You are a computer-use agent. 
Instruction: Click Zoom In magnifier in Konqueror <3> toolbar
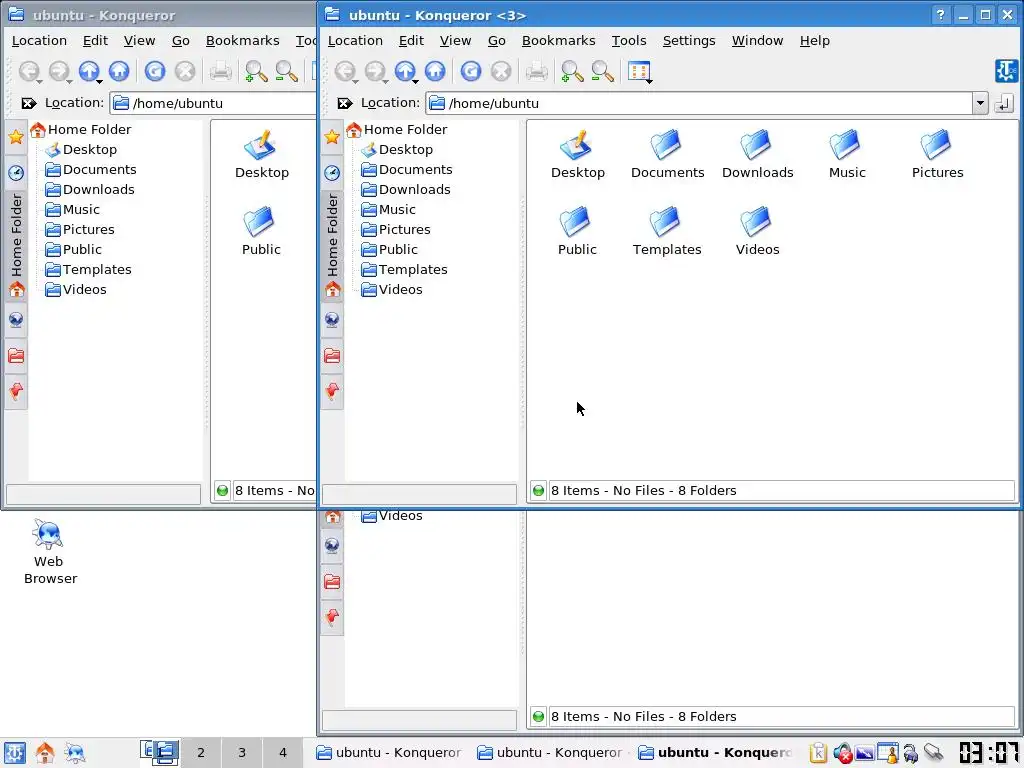tap(572, 71)
